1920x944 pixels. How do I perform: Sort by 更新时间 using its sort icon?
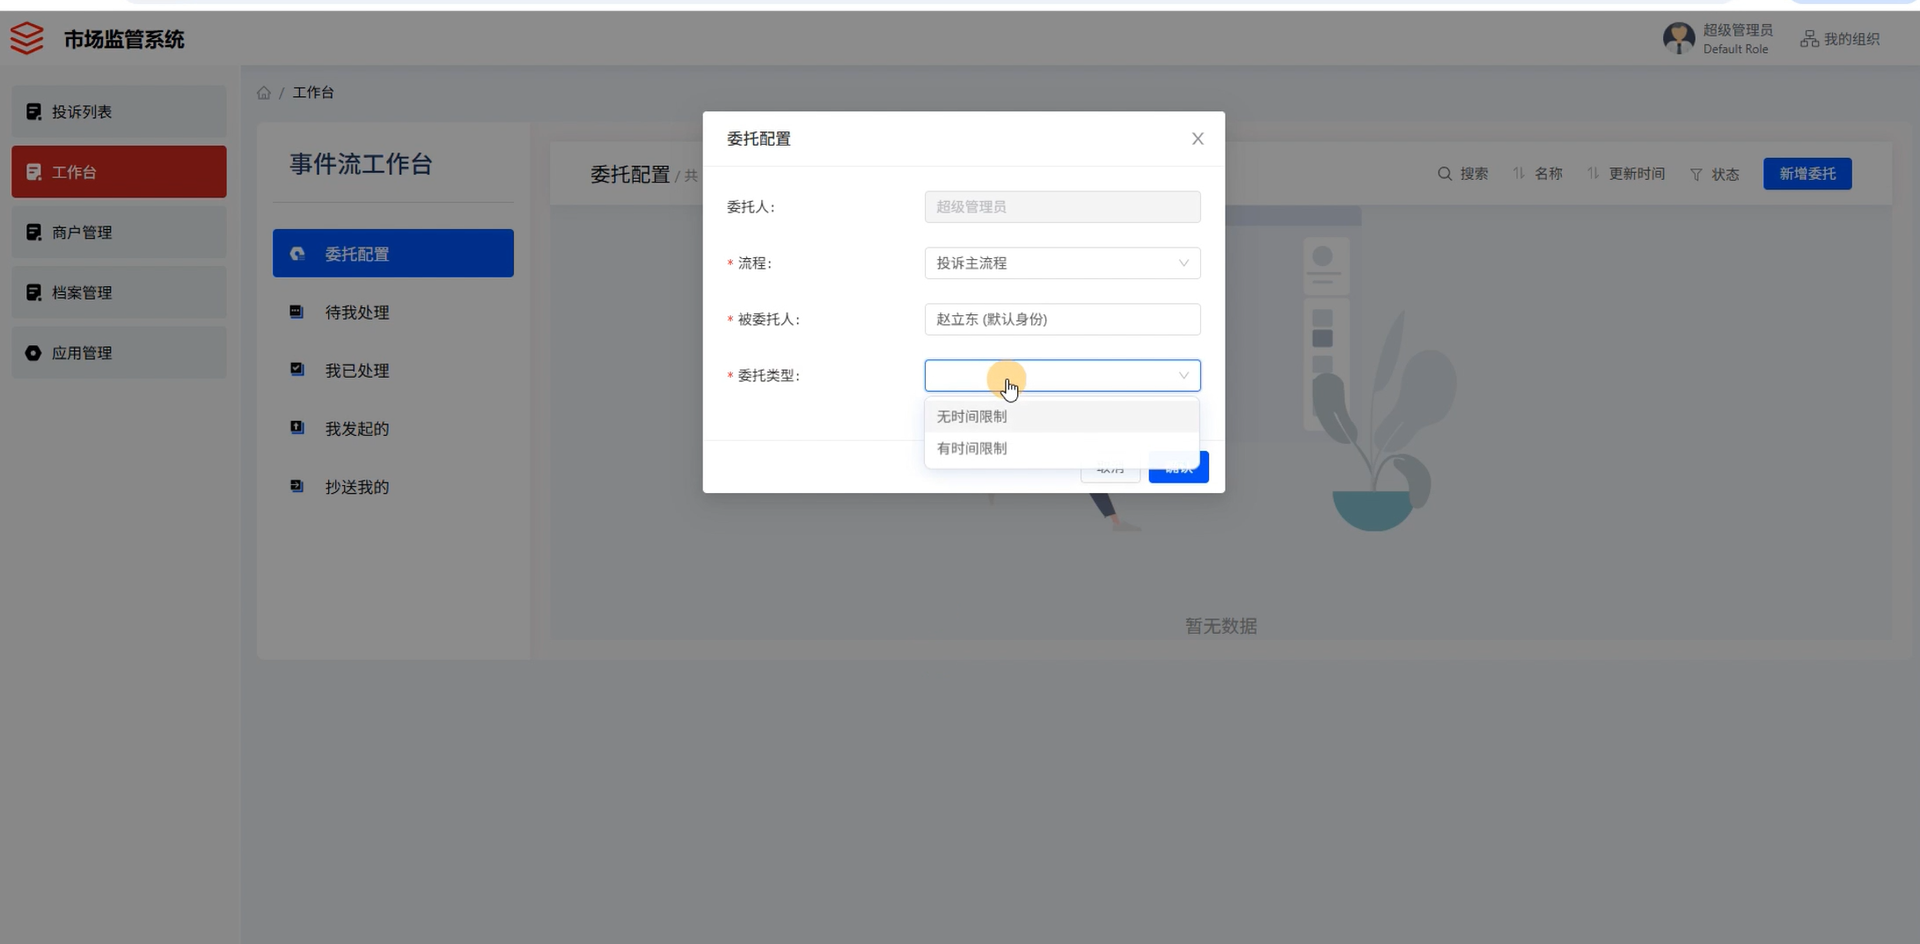coord(1593,174)
